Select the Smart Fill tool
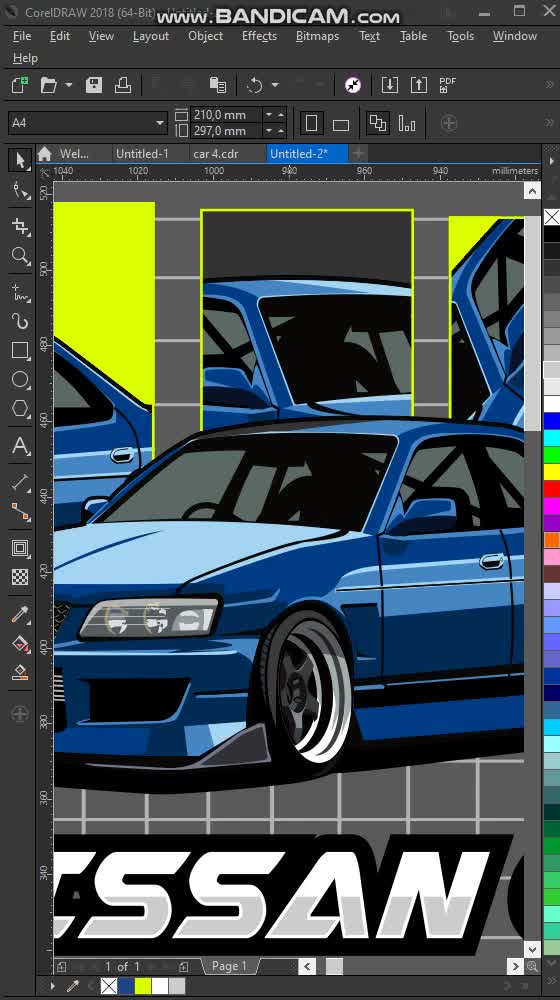Image resolution: width=560 pixels, height=1000 pixels. (x=20, y=673)
